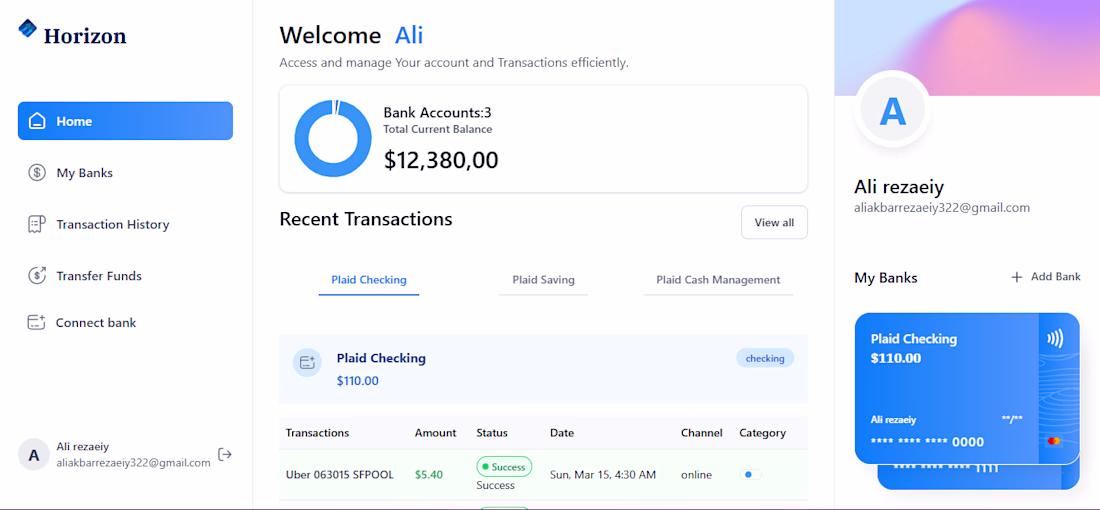1100x510 pixels.
Task: Open the Home sidebar item
Action: [x=125, y=121]
